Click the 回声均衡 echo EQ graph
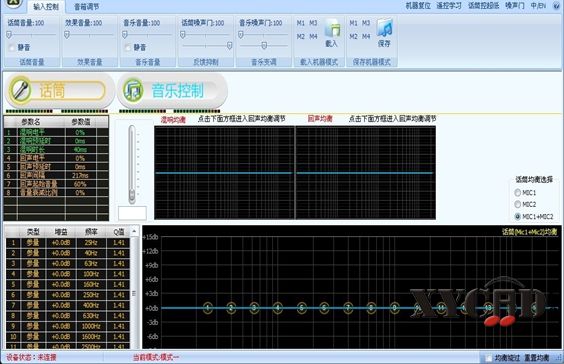The height and width of the screenshot is (364, 564). pos(365,173)
